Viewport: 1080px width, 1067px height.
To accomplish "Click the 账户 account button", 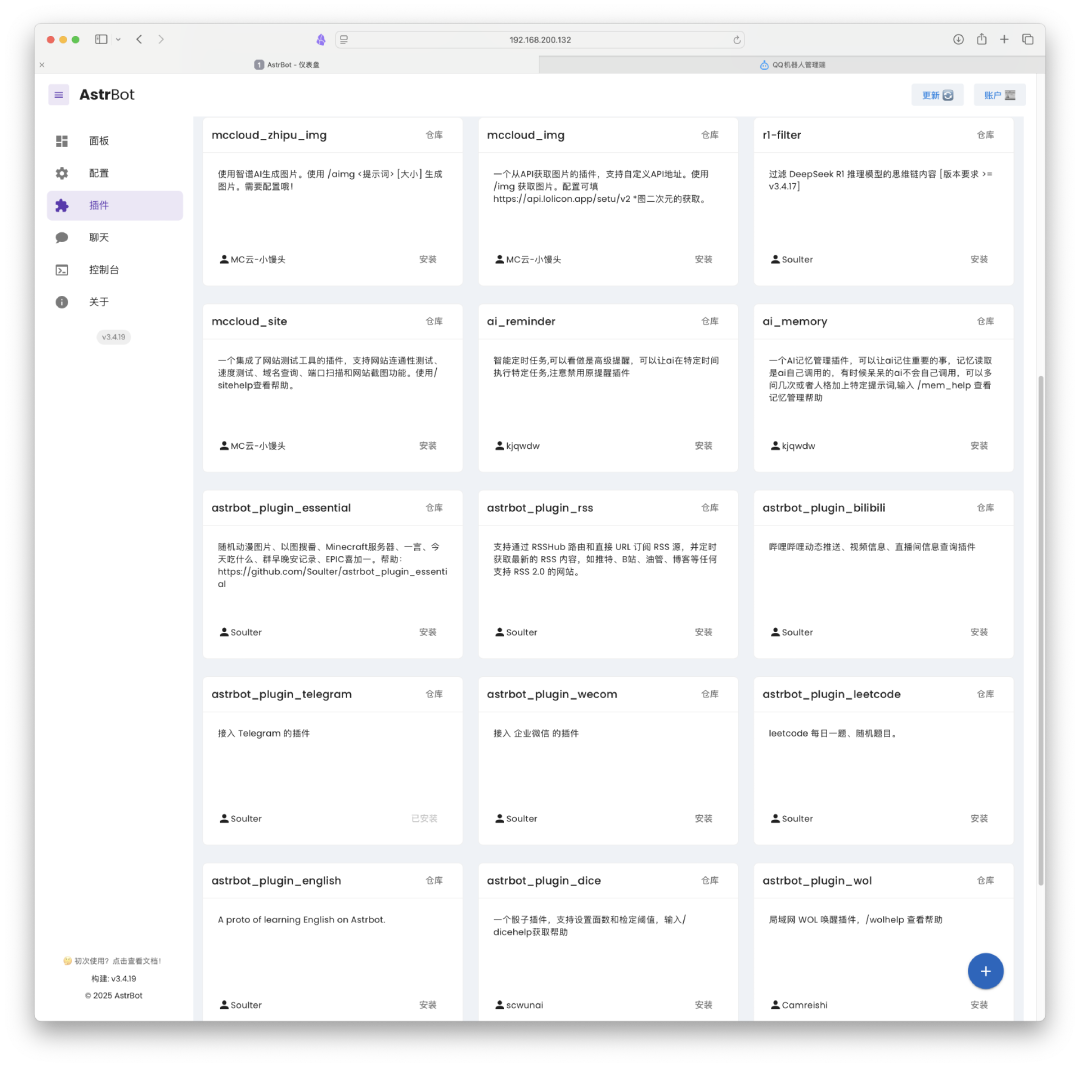I will point(999,95).
